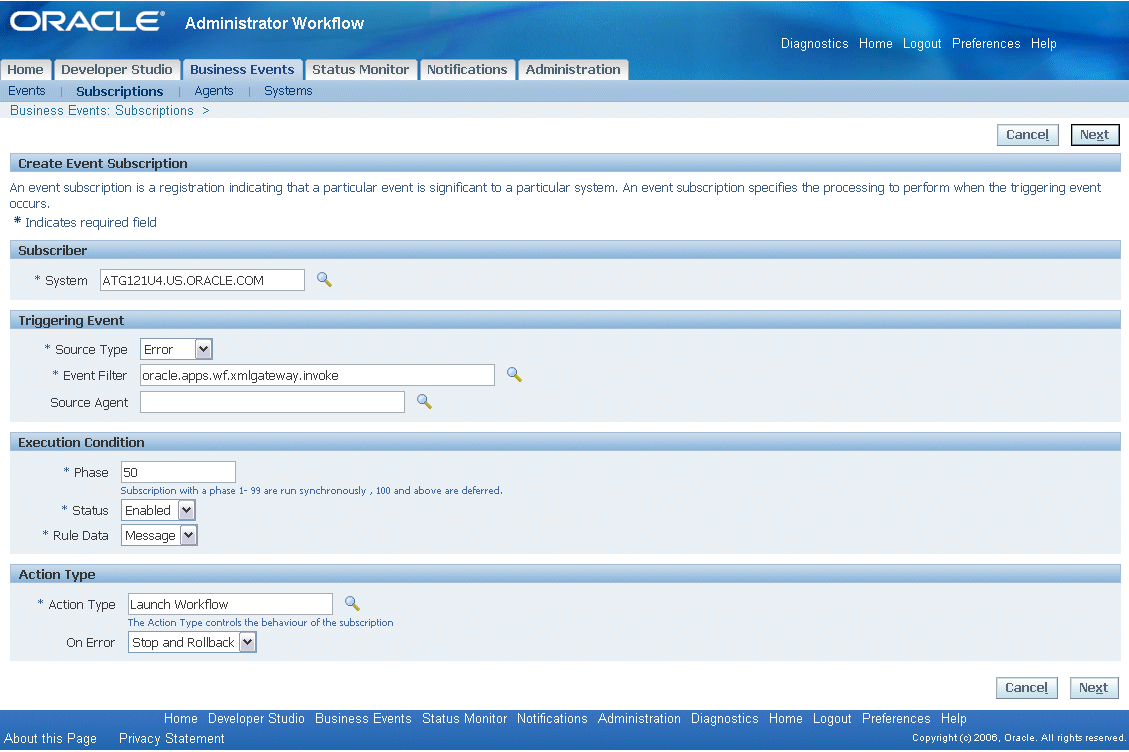Open the Source Type dropdown
The width and height of the screenshot is (1129, 752).
point(176,349)
